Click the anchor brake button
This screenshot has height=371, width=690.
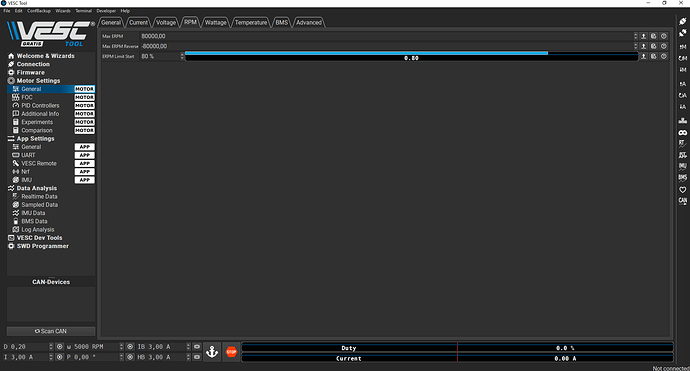pos(212,352)
